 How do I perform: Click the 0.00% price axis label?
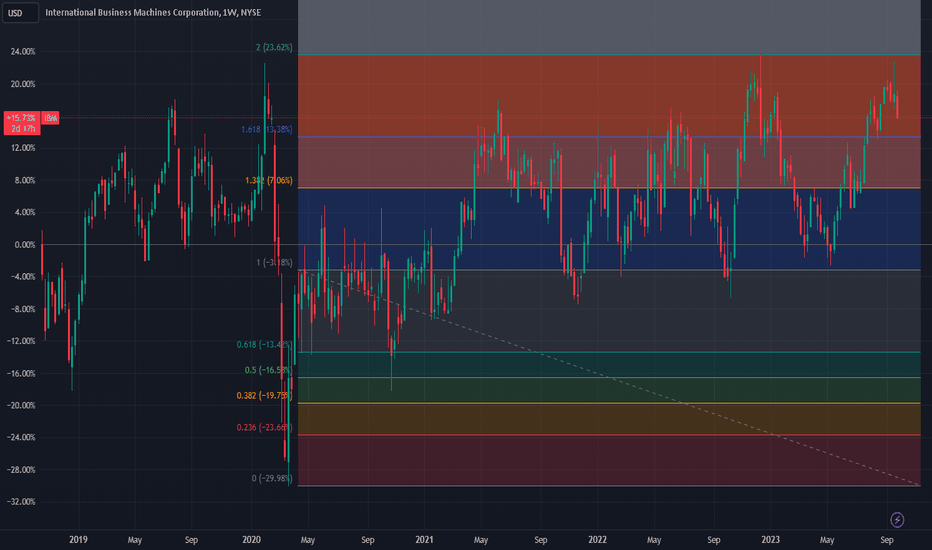coord(24,245)
